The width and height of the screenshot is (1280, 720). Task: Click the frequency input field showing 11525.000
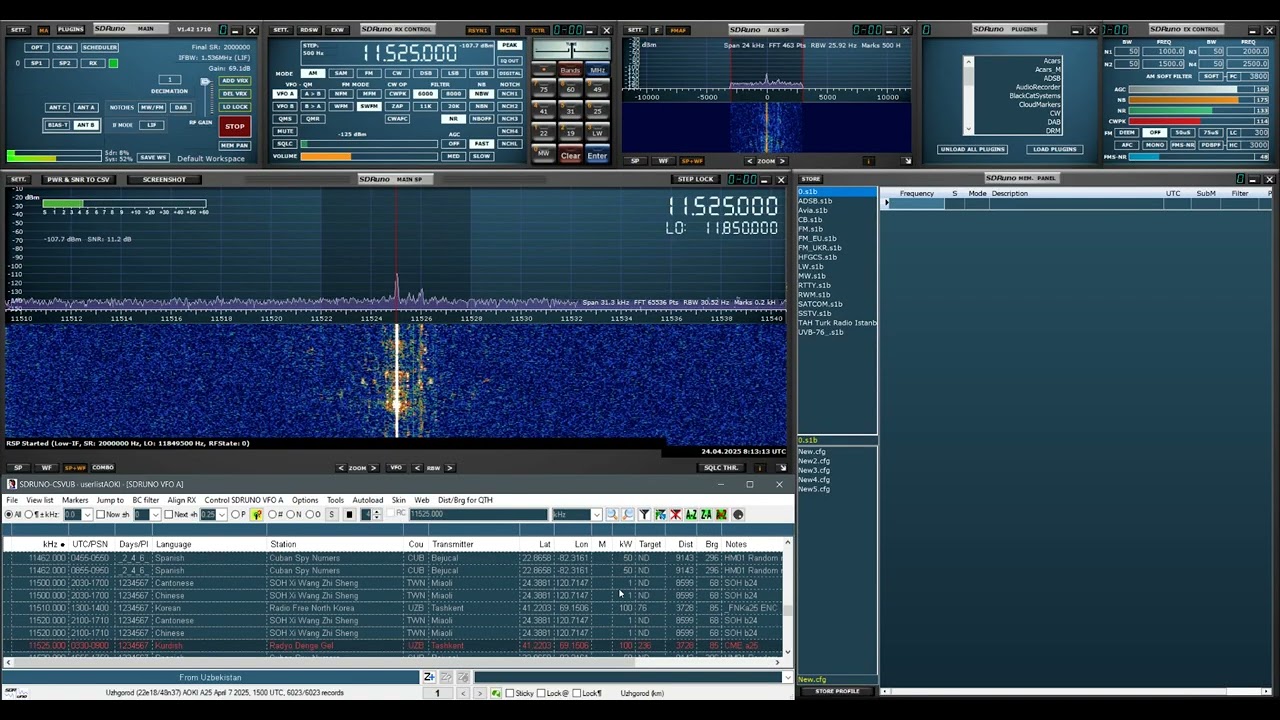478,514
